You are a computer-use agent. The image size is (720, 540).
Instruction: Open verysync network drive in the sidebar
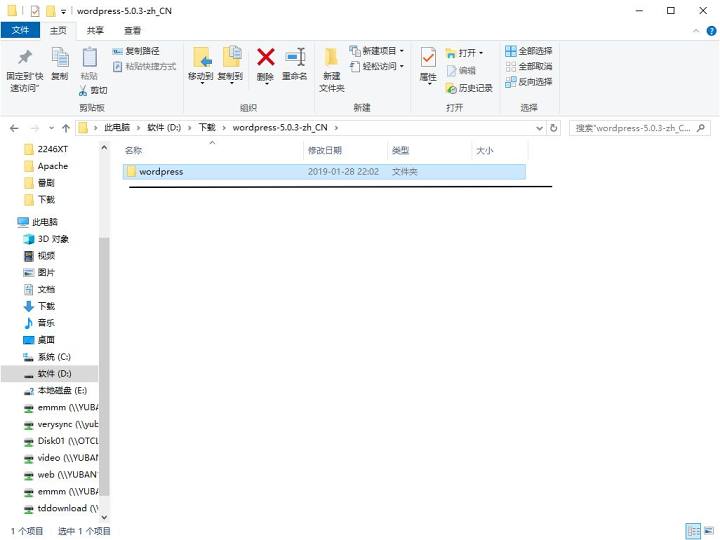pos(68,424)
